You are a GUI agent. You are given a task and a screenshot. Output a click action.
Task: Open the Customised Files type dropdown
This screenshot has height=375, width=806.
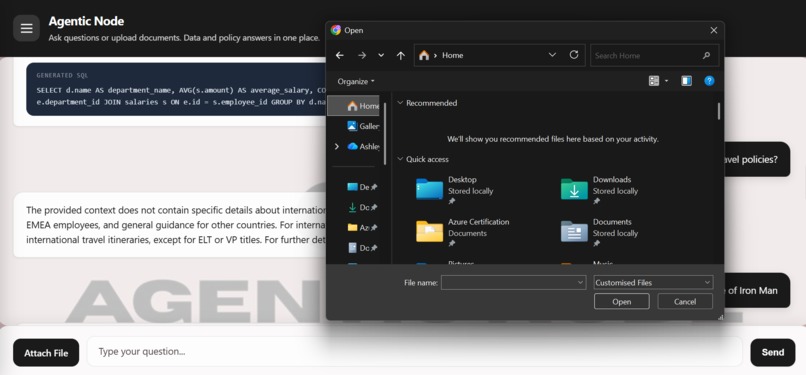(653, 283)
